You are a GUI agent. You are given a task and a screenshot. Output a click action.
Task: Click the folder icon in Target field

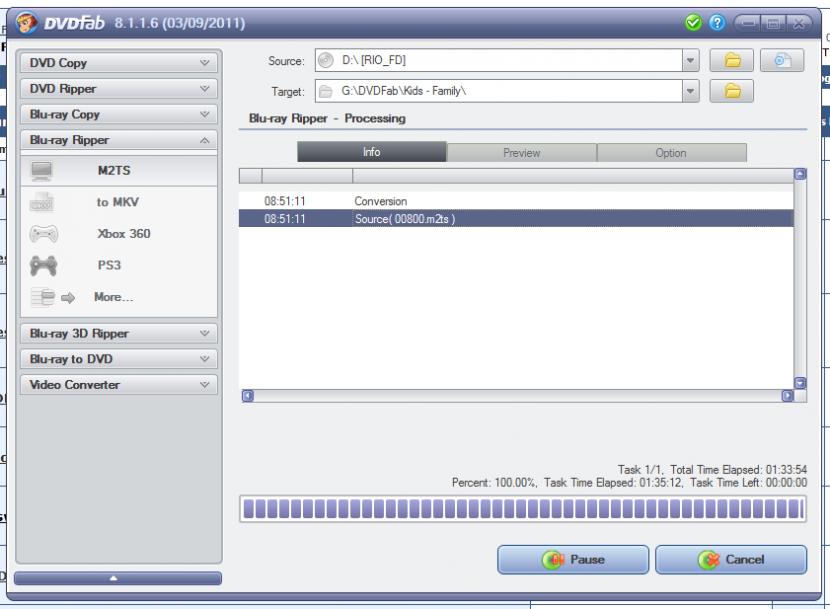click(x=326, y=92)
